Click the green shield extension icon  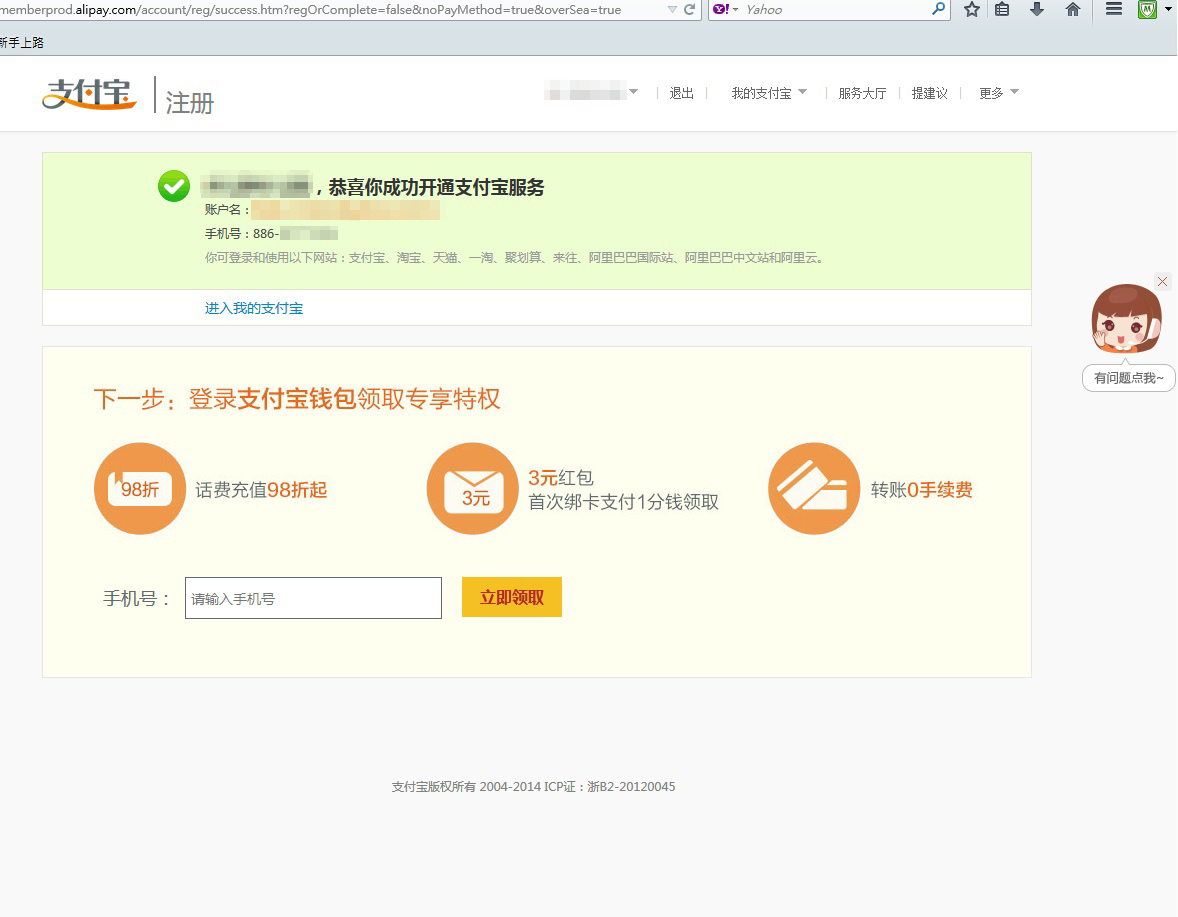click(1147, 9)
